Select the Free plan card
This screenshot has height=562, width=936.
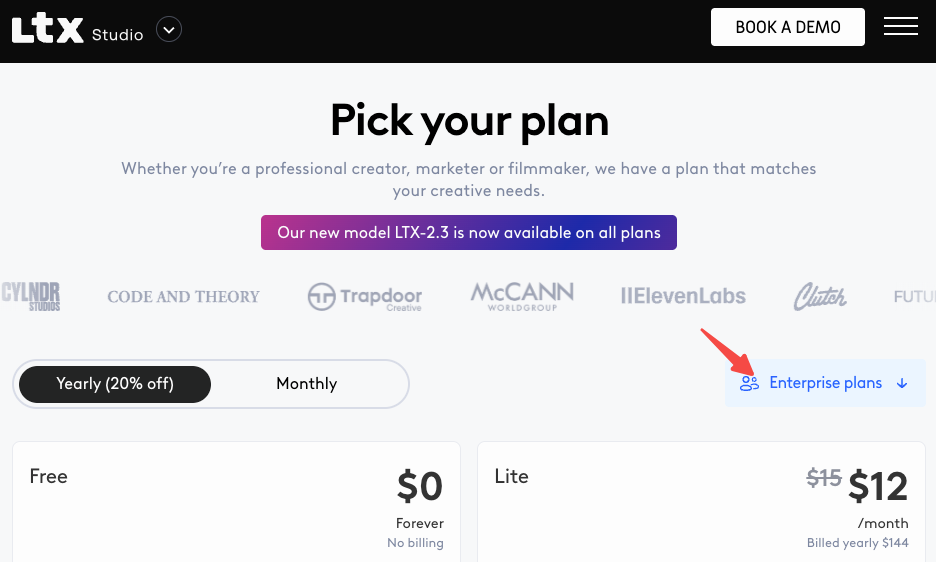[x=236, y=502]
